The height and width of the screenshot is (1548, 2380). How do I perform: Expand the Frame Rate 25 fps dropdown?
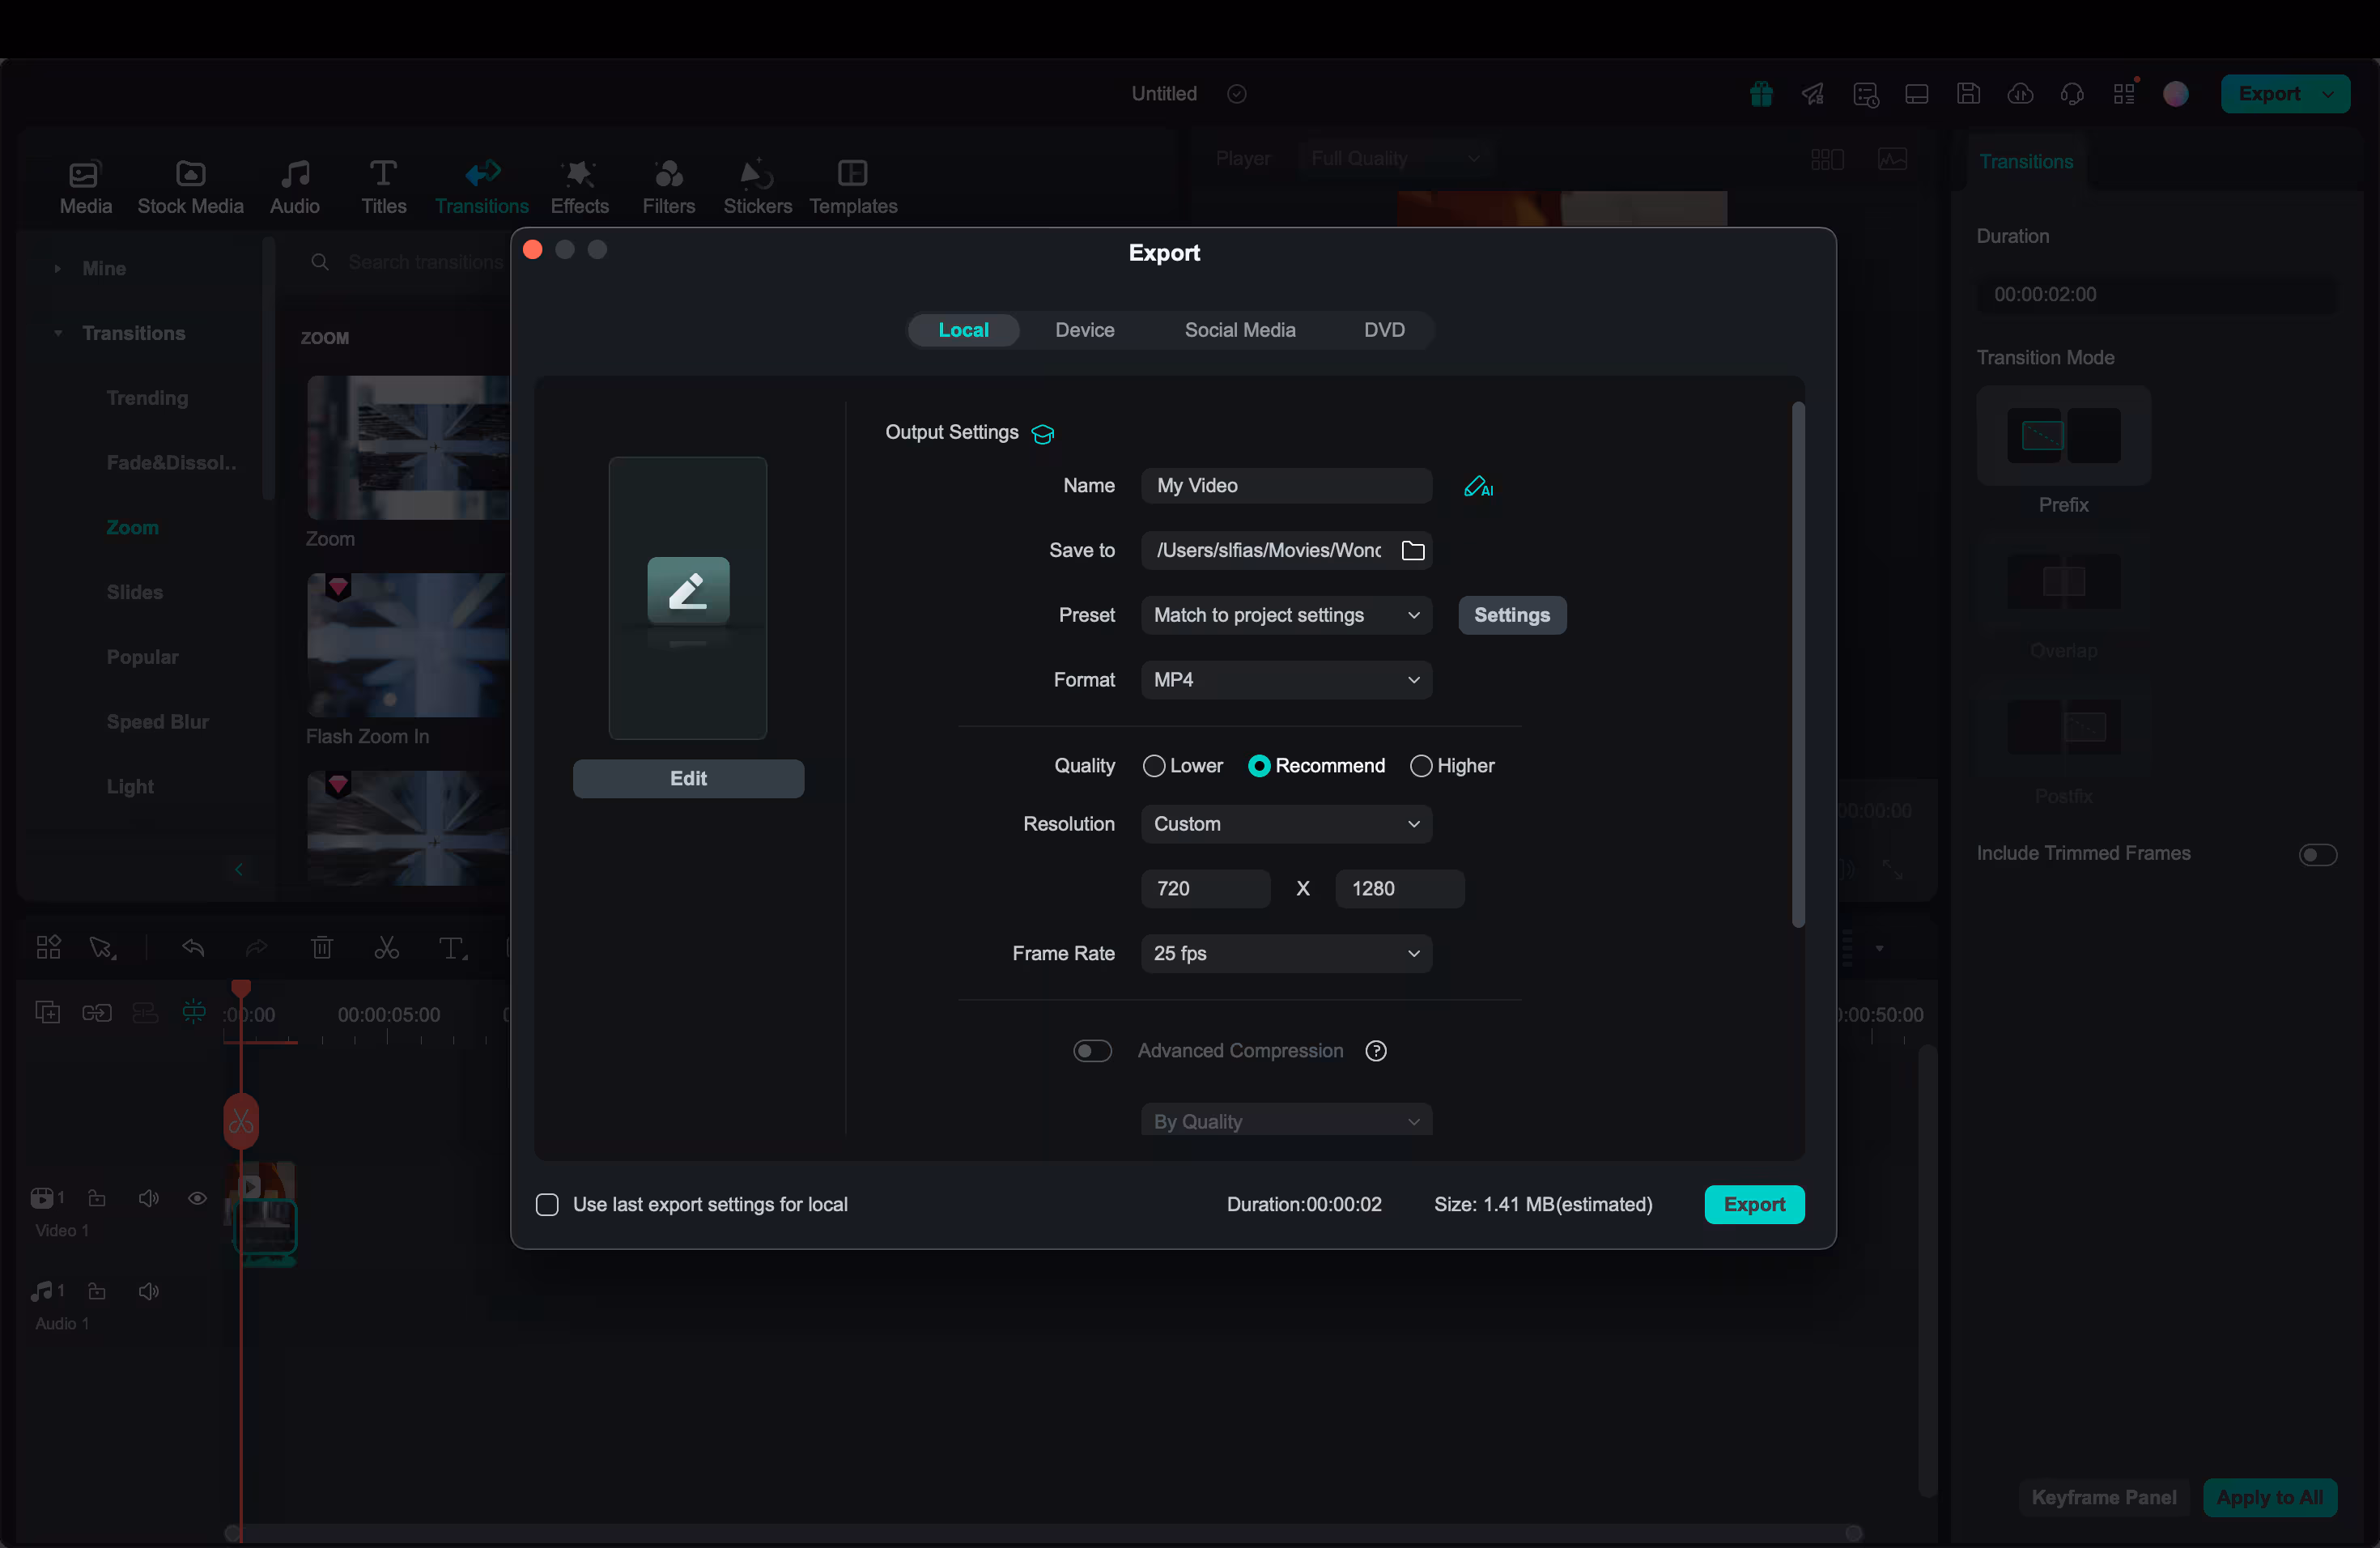pos(1285,954)
